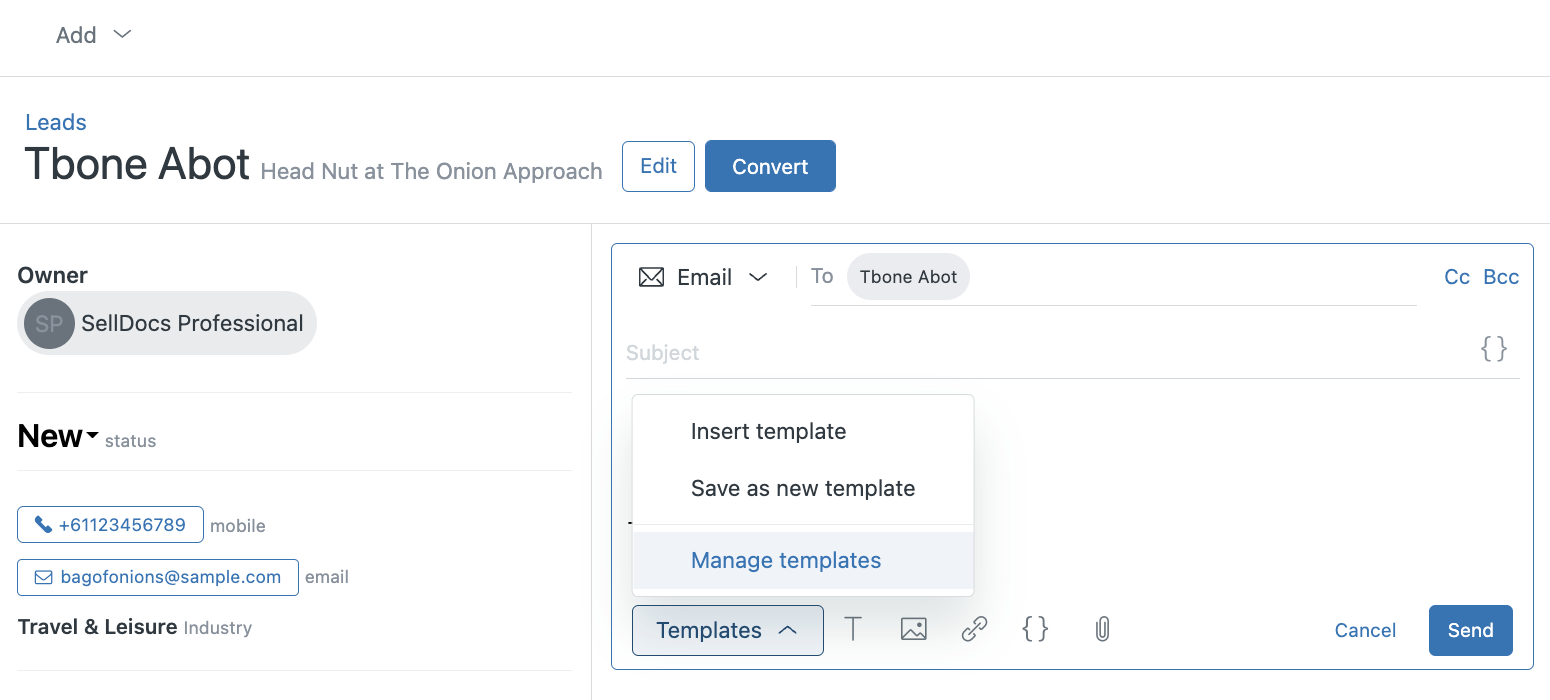Send the email

click(1471, 630)
